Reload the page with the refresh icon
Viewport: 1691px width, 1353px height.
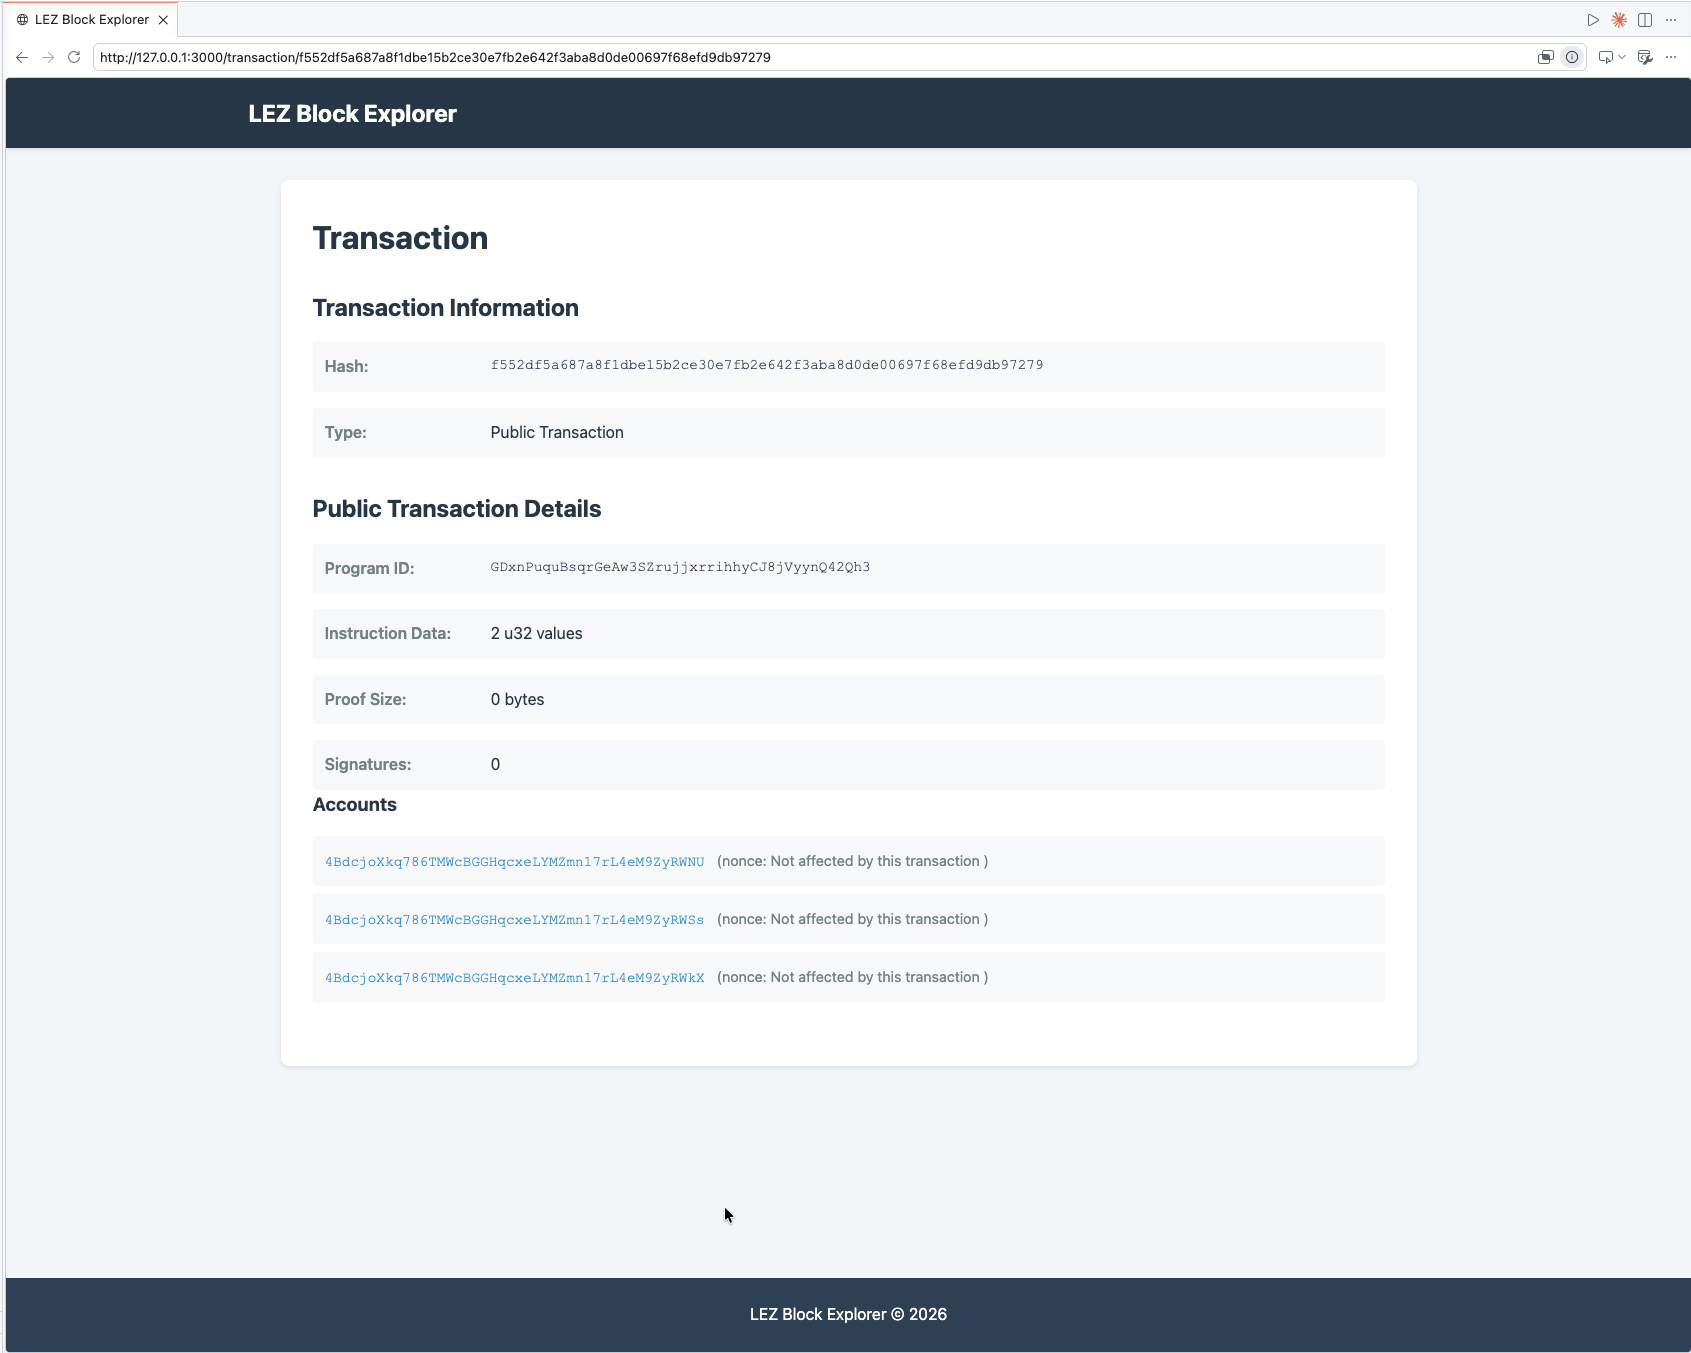click(74, 57)
